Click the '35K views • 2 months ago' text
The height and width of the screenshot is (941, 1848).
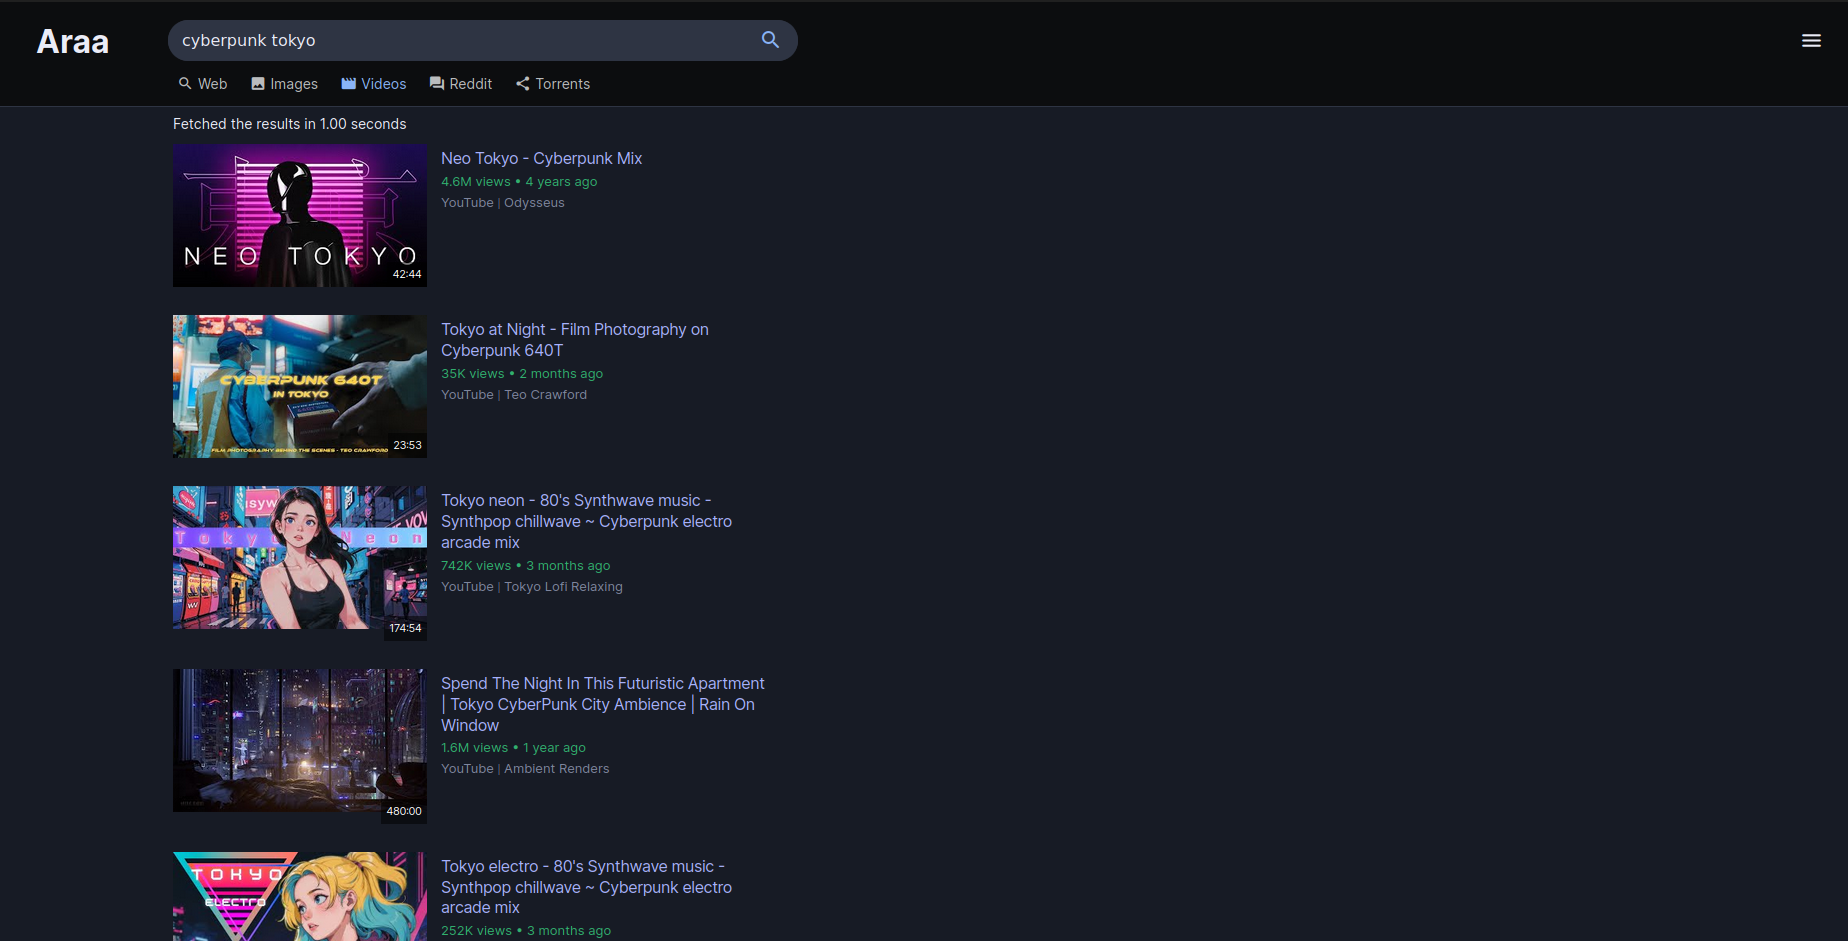[x=522, y=374]
